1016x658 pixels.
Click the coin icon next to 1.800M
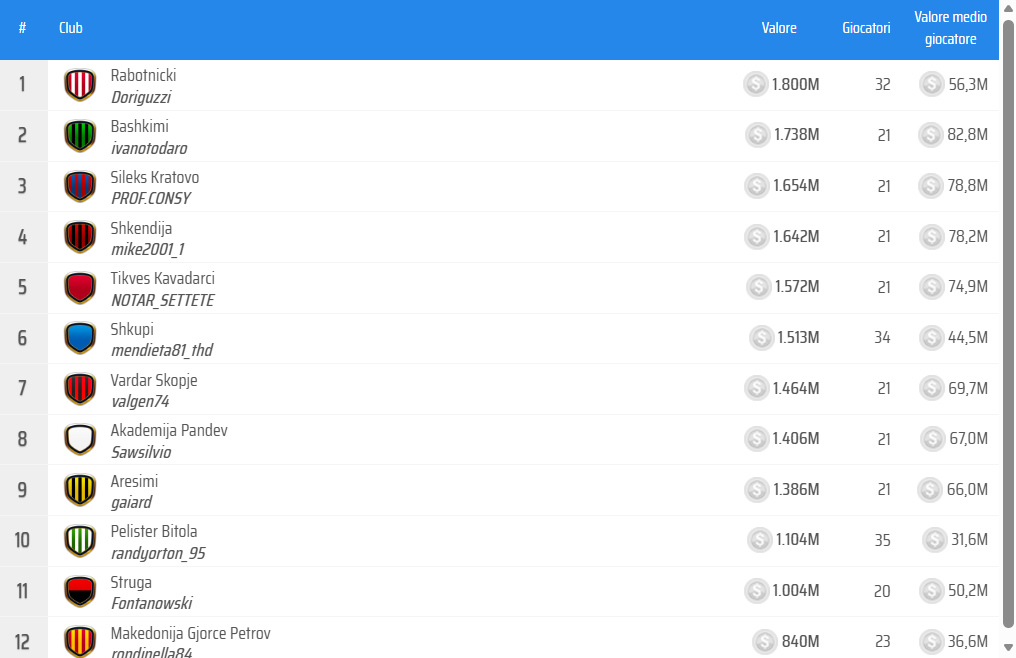pos(757,85)
